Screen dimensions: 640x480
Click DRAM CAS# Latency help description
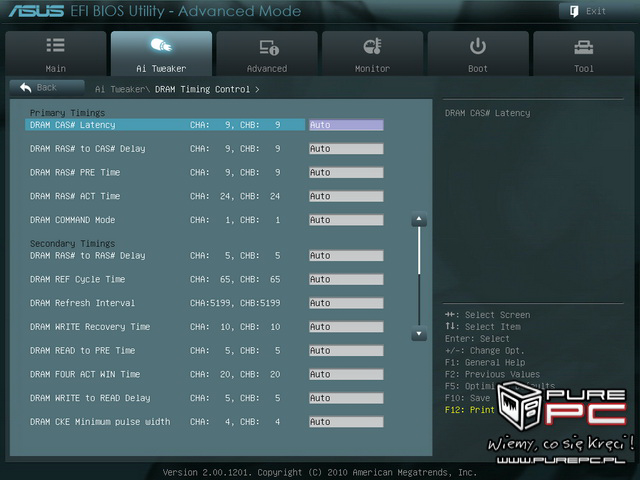pos(487,113)
